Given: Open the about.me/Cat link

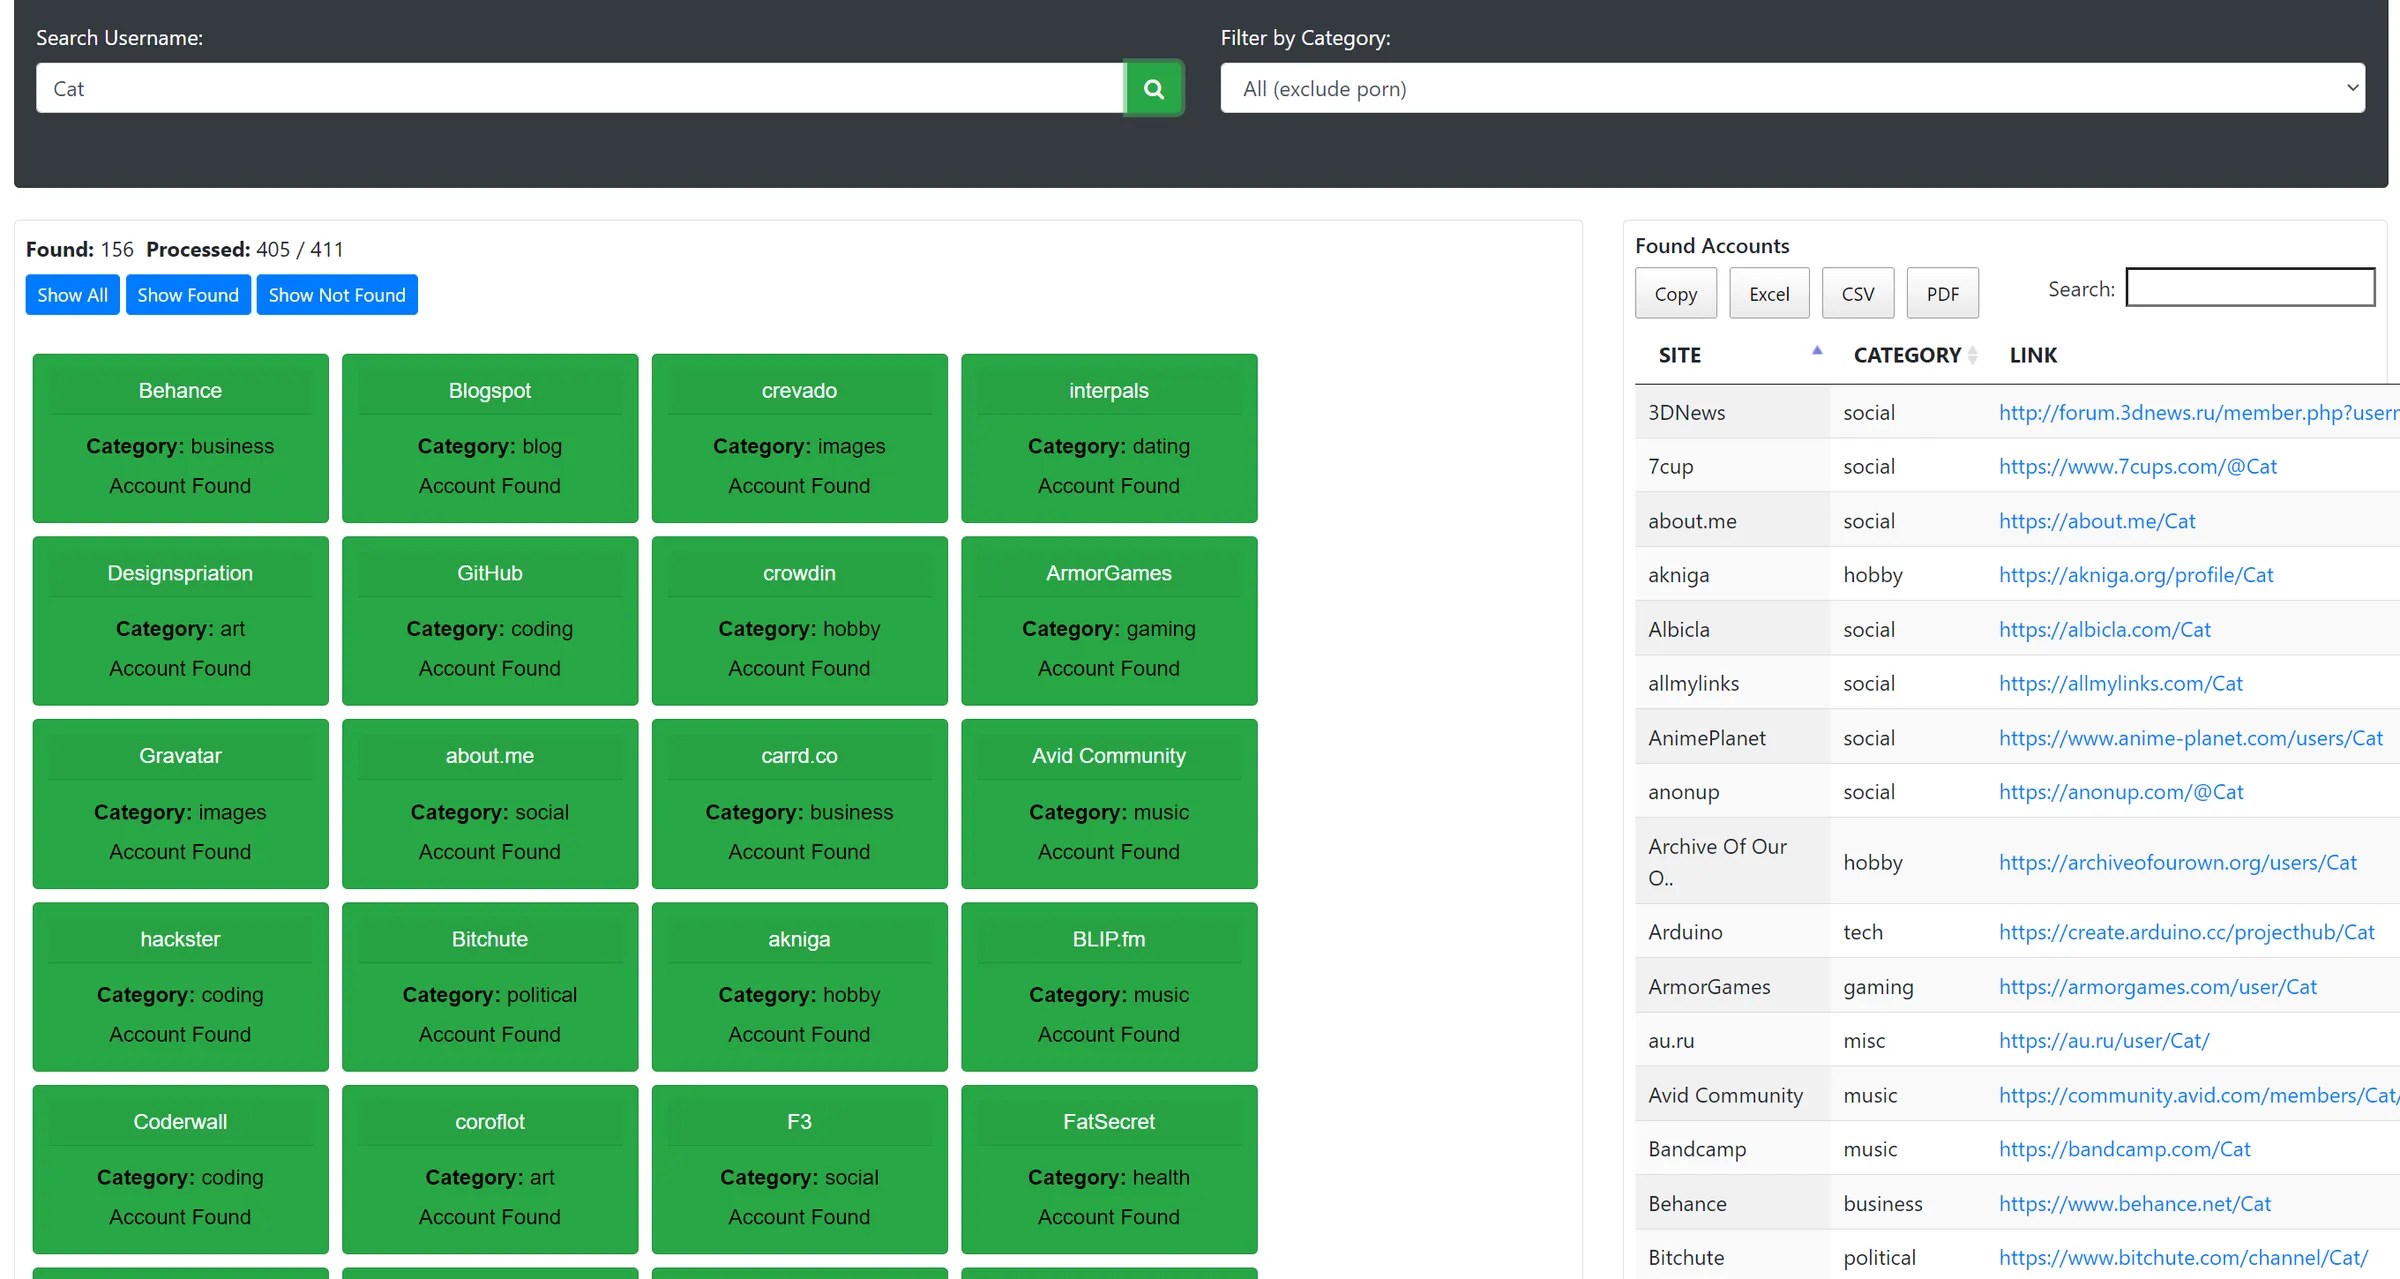Looking at the screenshot, I should point(2097,521).
